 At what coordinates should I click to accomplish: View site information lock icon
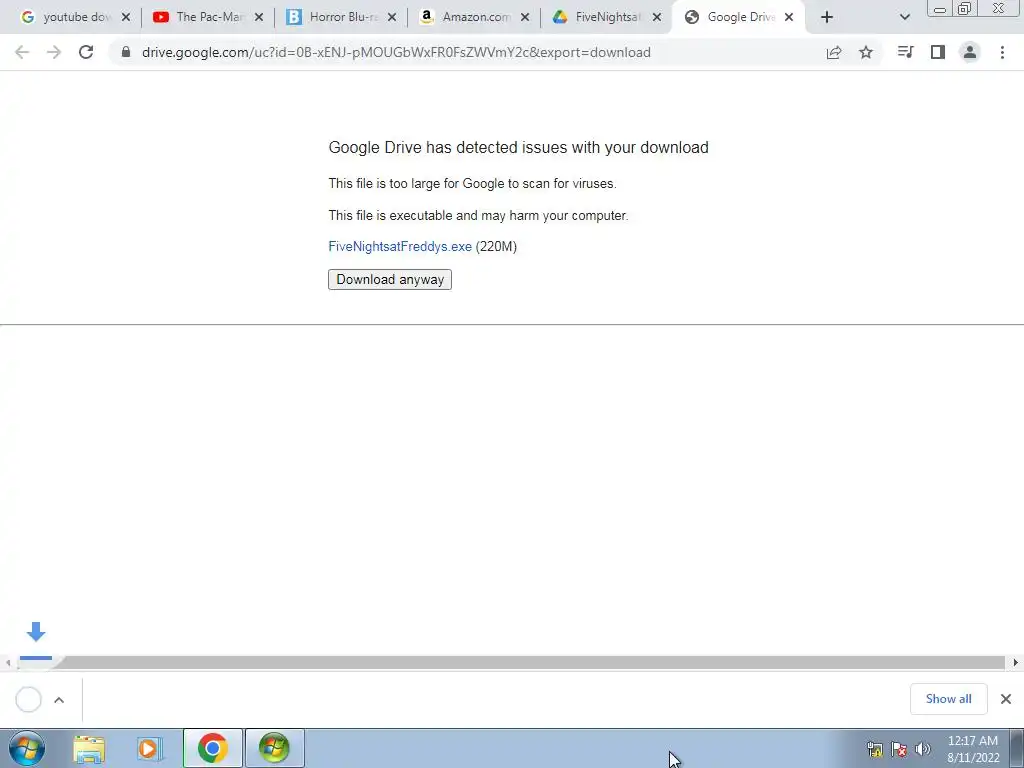[x=126, y=52]
